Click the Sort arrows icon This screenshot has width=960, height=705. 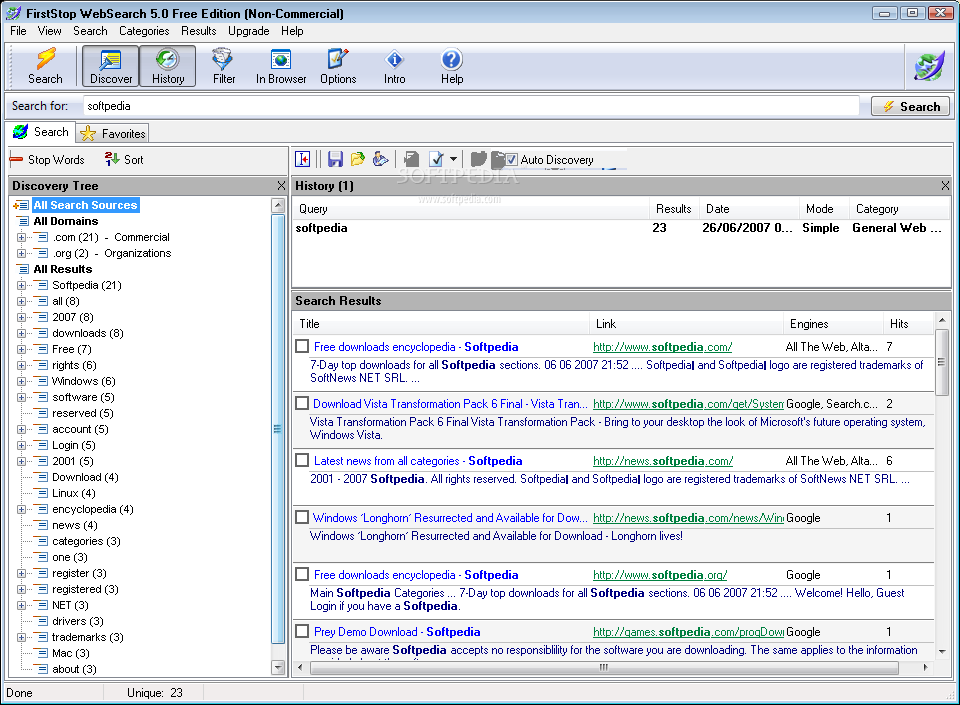[x=111, y=159]
